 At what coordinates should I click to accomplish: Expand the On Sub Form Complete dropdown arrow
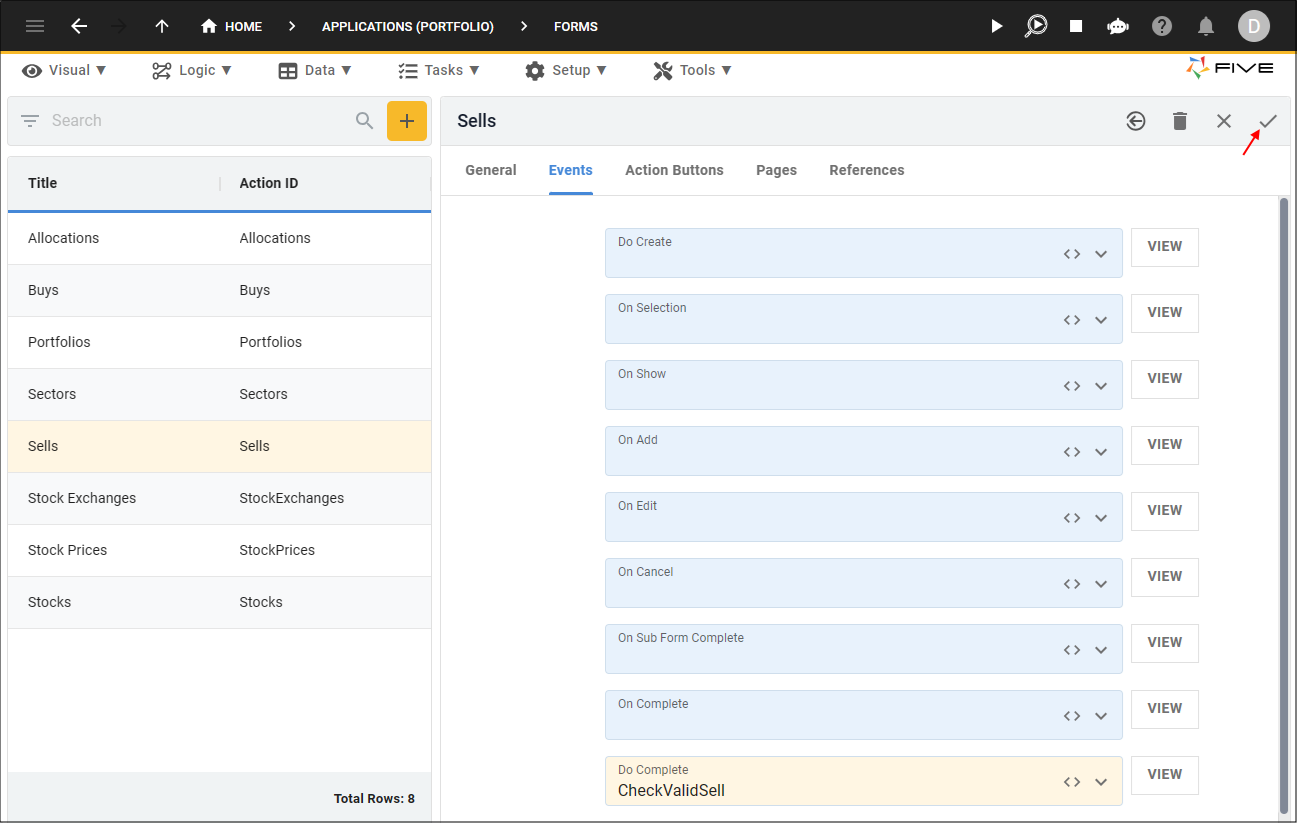click(1101, 650)
